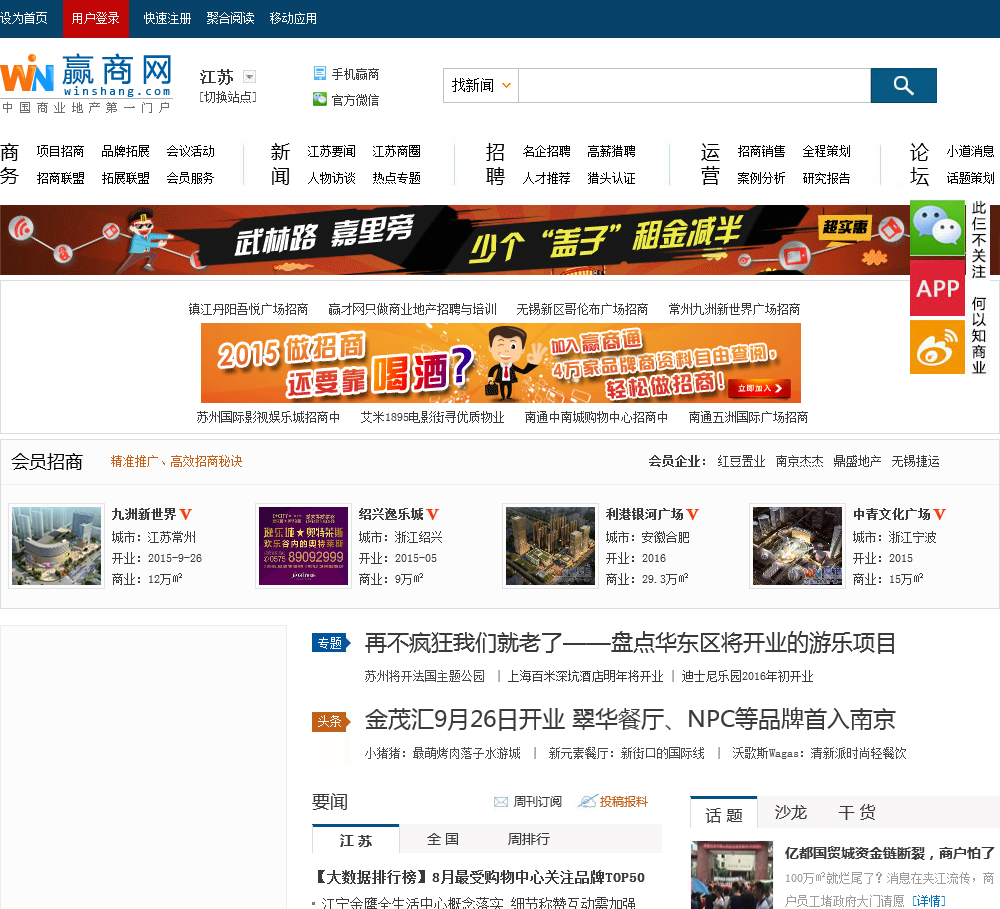Open 项目招商 navigation link
1000x909 pixels.
click(x=61, y=151)
